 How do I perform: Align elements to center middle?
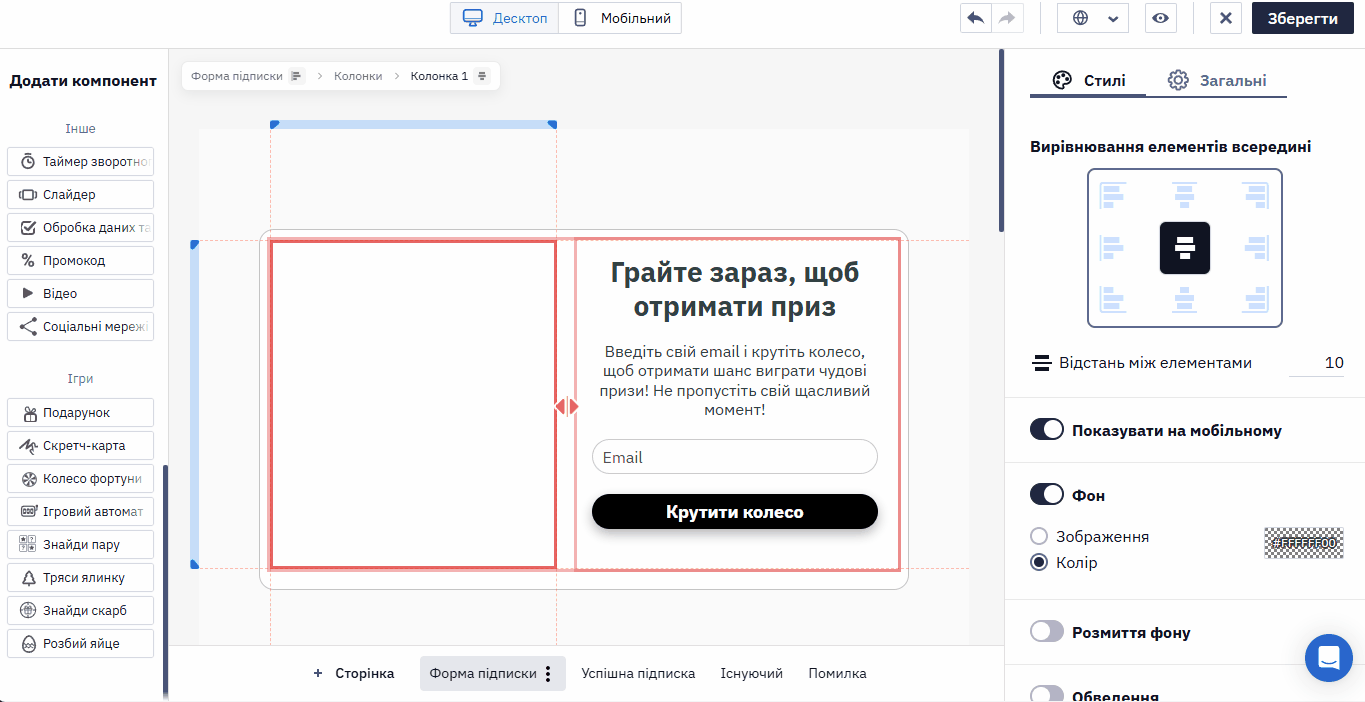pos(1185,247)
